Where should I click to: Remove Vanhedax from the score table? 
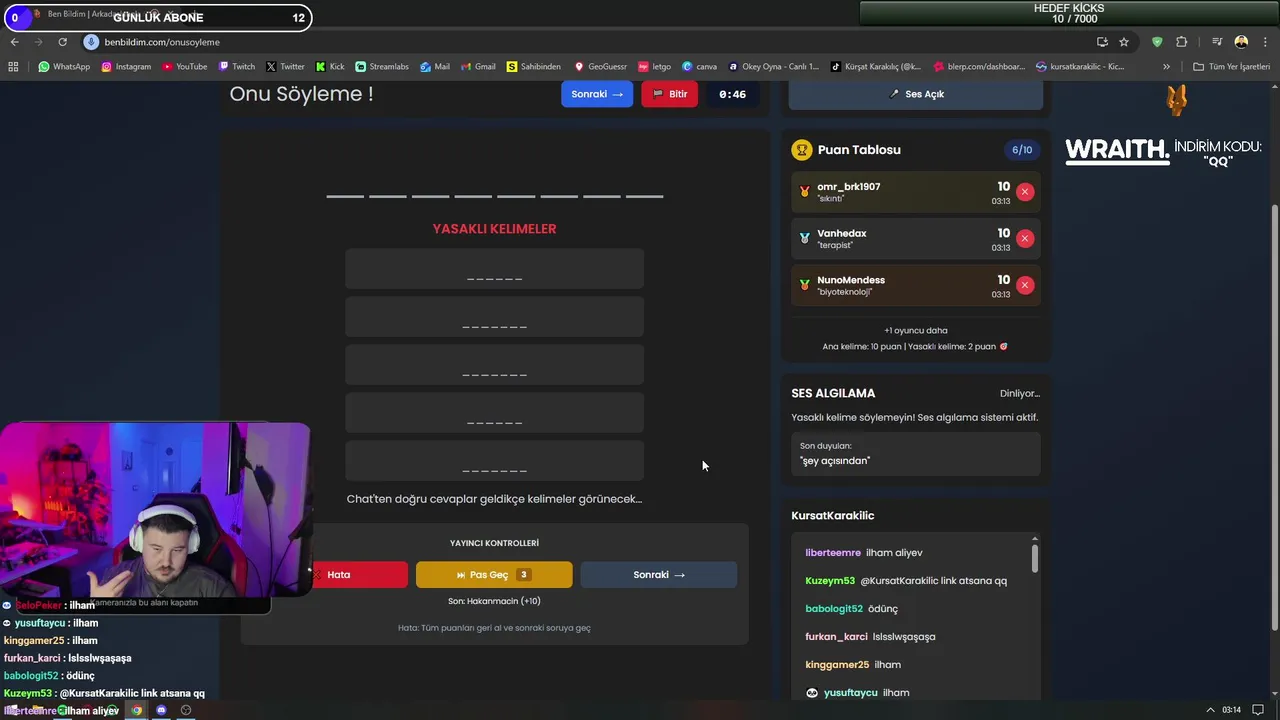pyautogui.click(x=1025, y=238)
